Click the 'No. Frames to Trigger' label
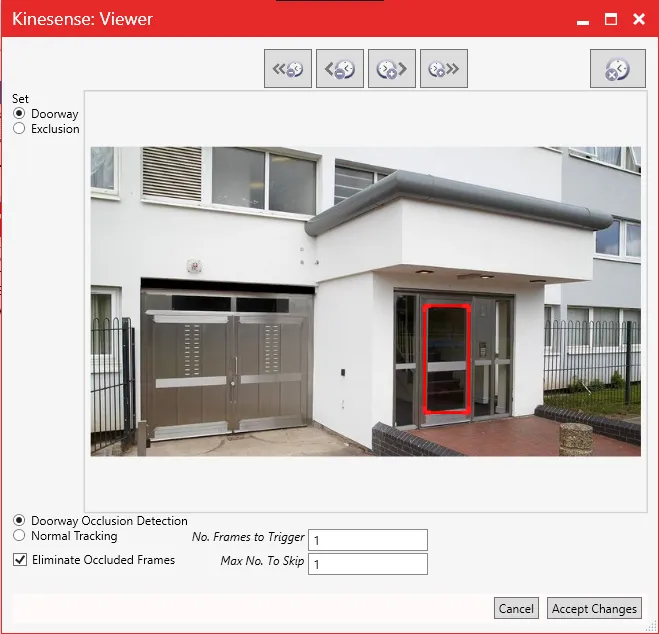 tap(248, 537)
